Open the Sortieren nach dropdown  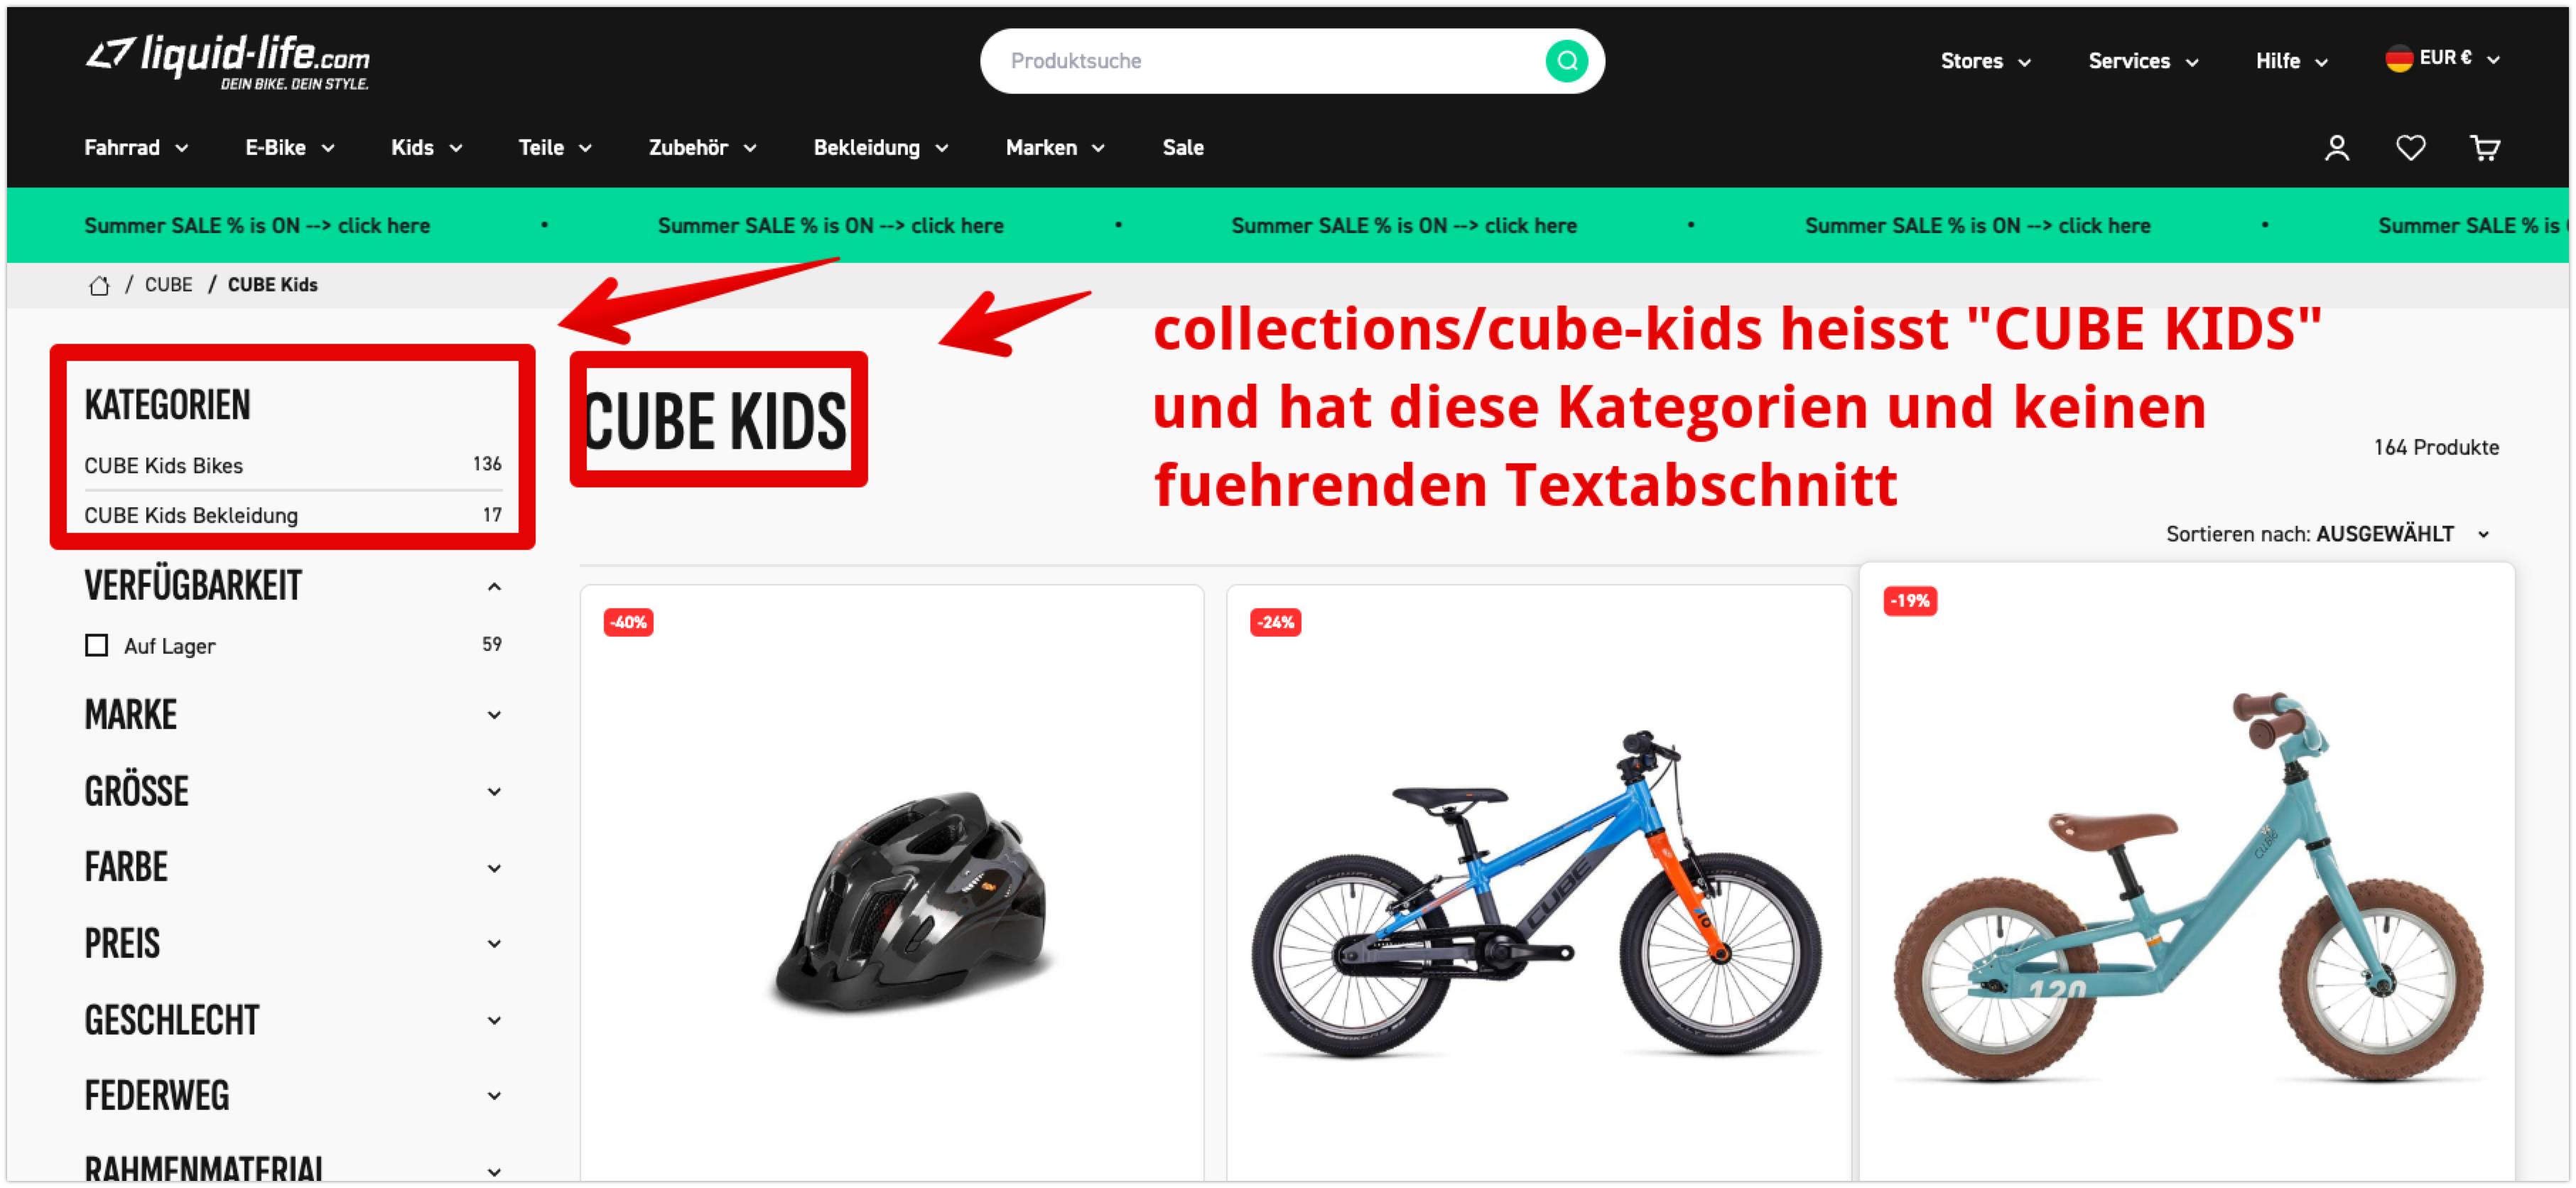pyautogui.click(x=2327, y=534)
